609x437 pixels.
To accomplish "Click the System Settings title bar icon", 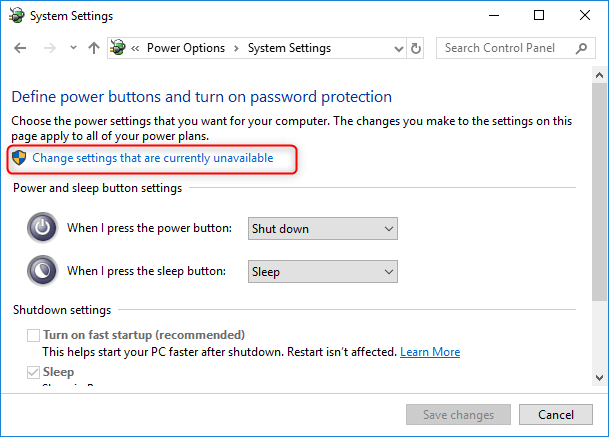I will (x=16, y=16).
